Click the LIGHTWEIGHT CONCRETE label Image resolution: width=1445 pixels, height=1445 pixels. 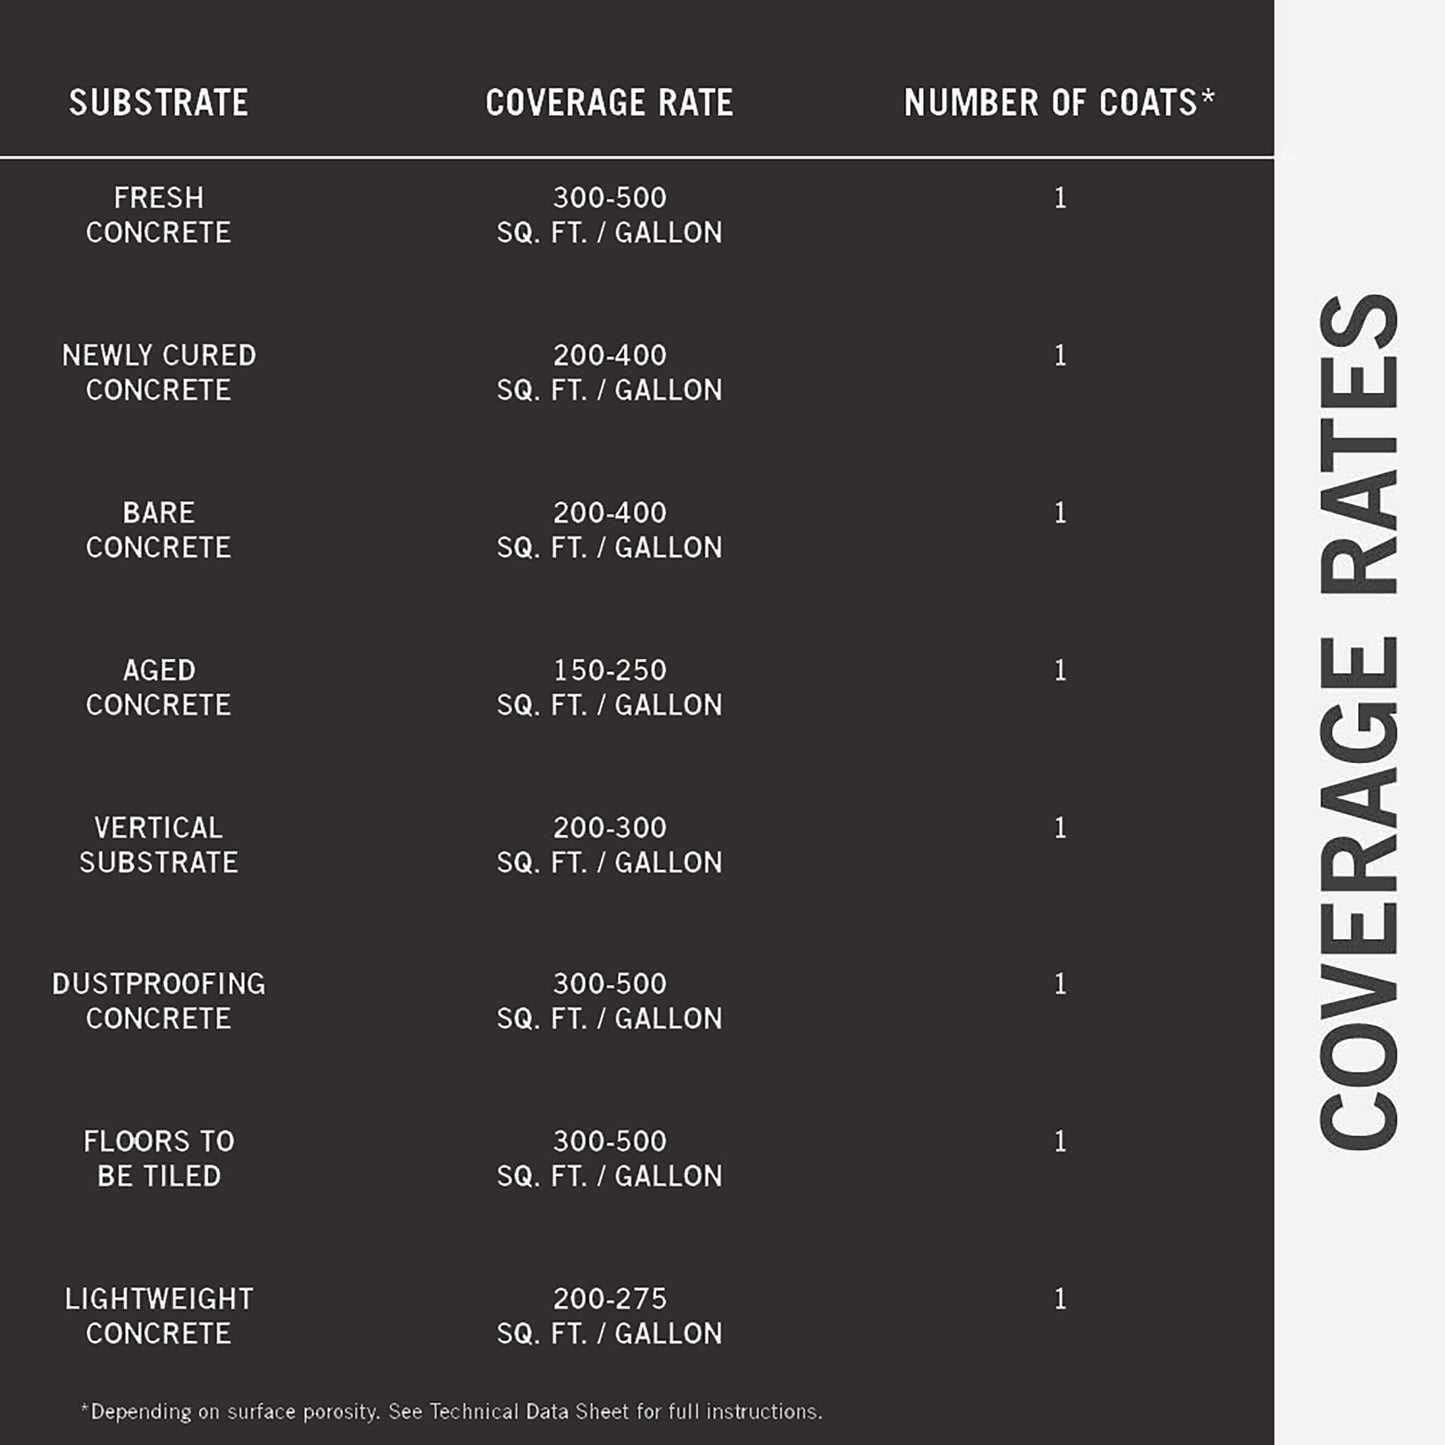(x=159, y=1316)
